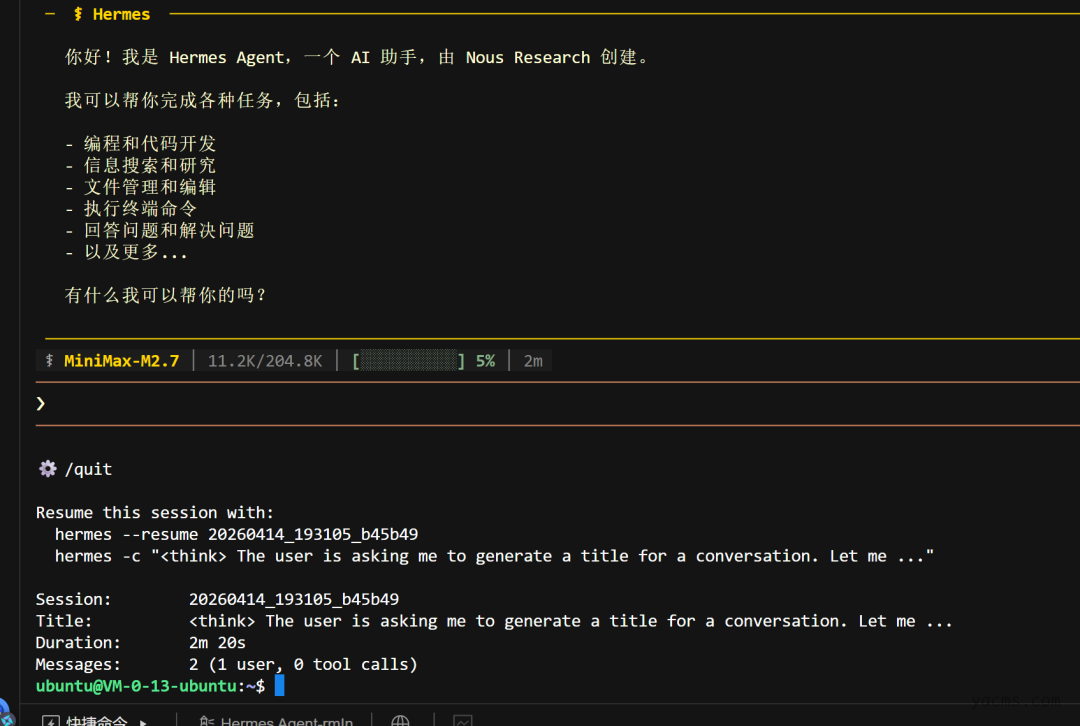Click the Hermes caduceus icon in header

pyautogui.click(x=78, y=14)
